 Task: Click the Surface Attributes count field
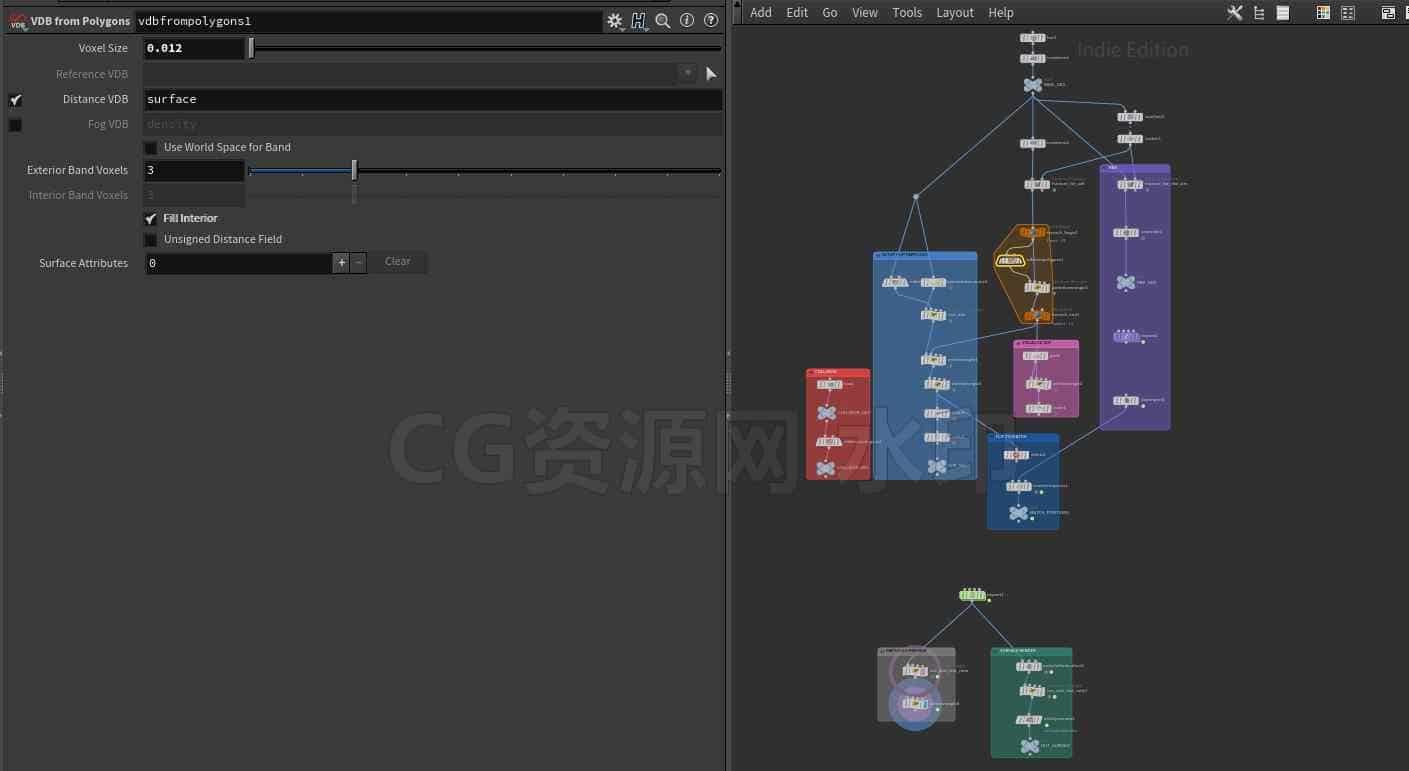point(238,263)
